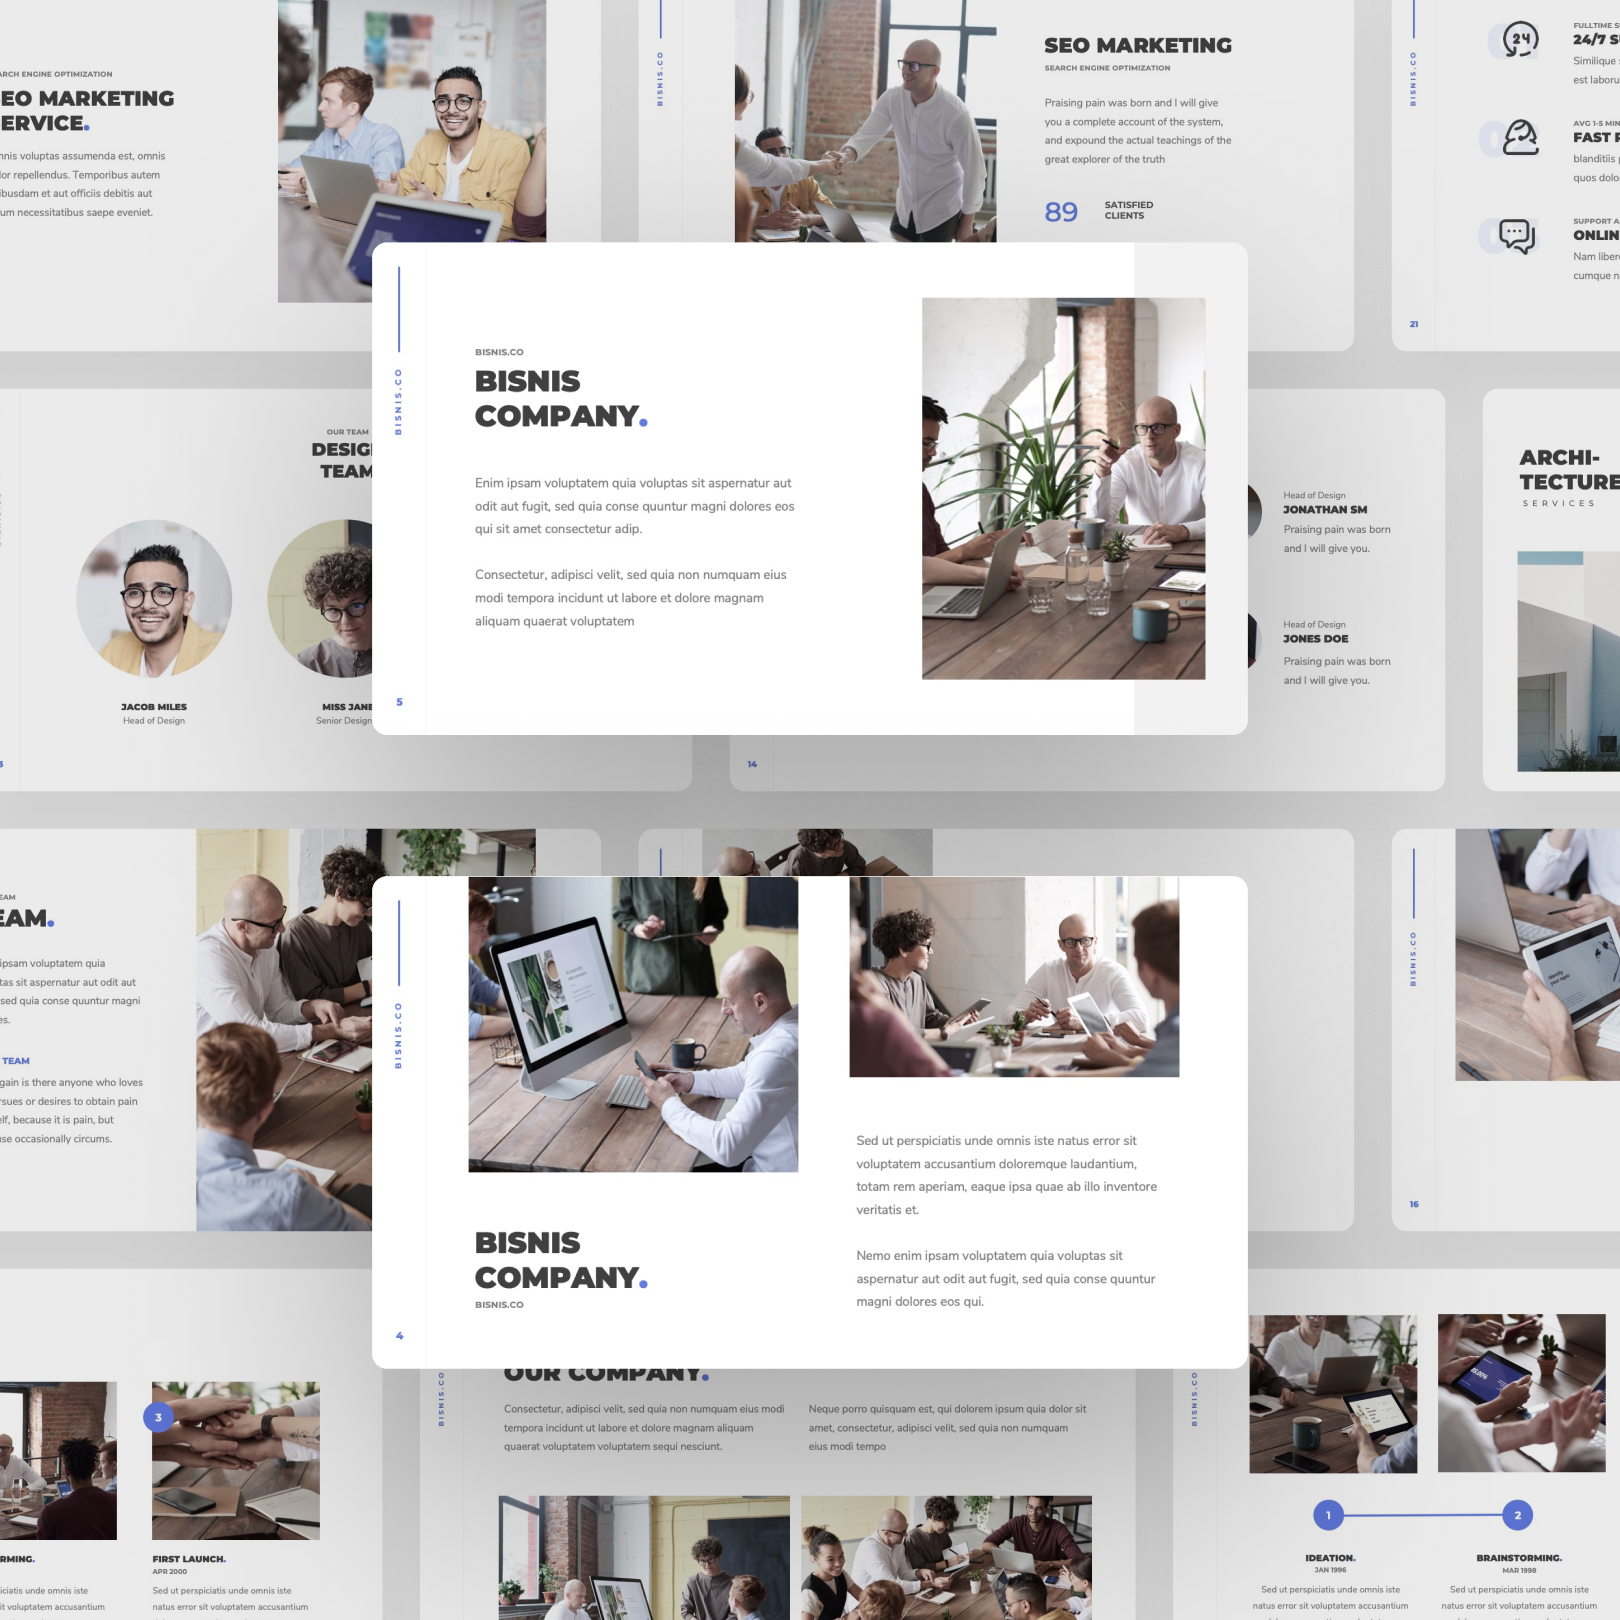Select the headset Fast Response icon
Screen dimensions: 1620x1620
click(1521, 137)
